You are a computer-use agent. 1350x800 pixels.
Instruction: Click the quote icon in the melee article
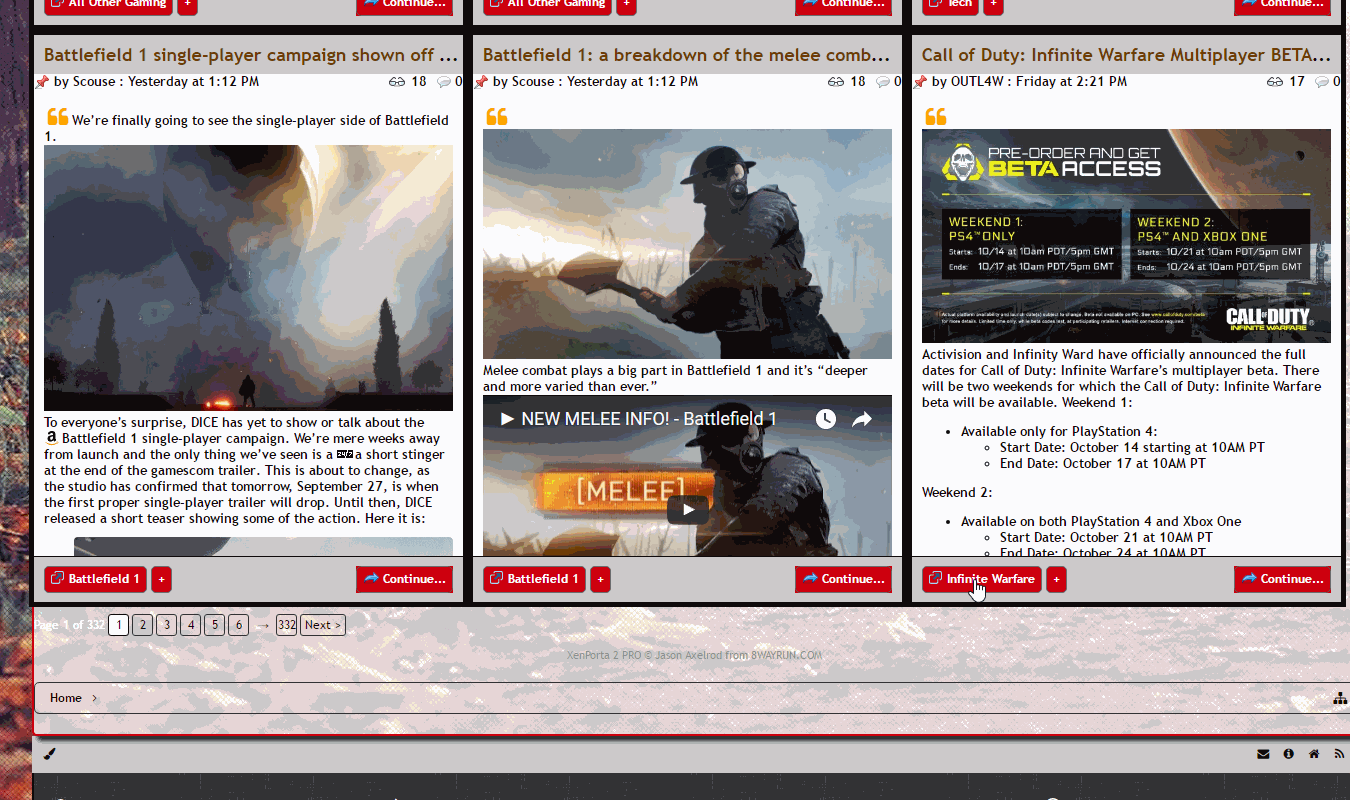coord(496,116)
